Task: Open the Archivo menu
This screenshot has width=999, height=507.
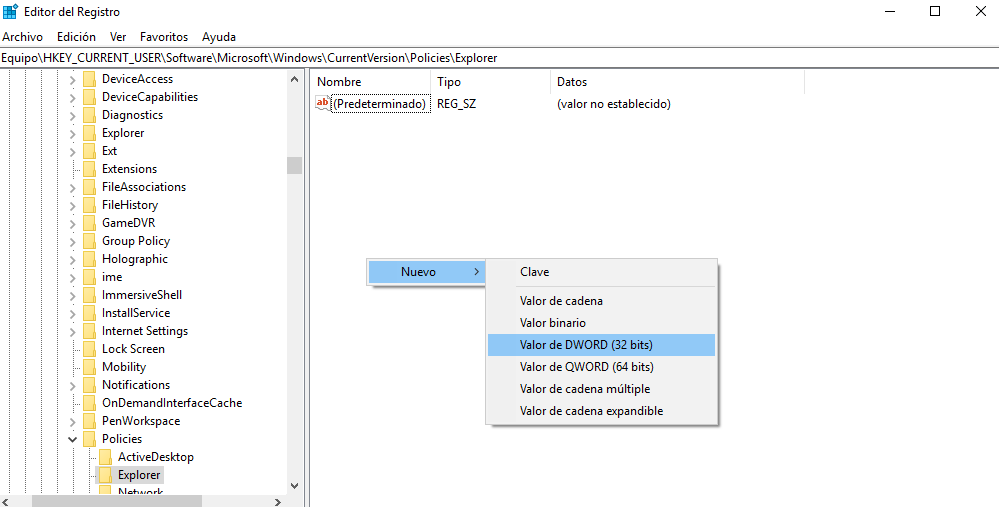Action: [x=22, y=37]
